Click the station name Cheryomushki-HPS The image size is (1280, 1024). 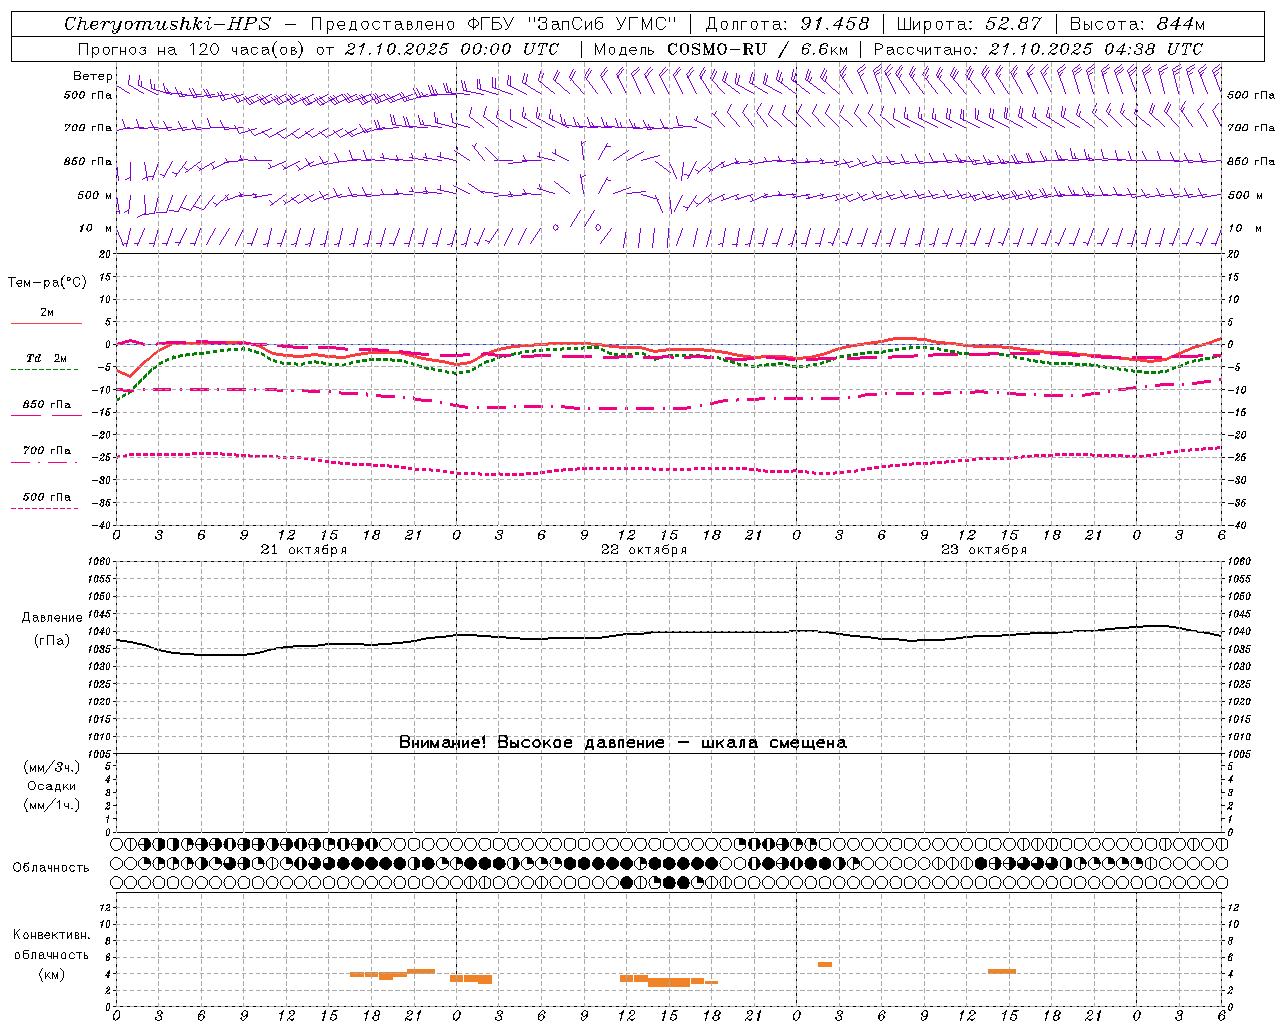(167, 24)
